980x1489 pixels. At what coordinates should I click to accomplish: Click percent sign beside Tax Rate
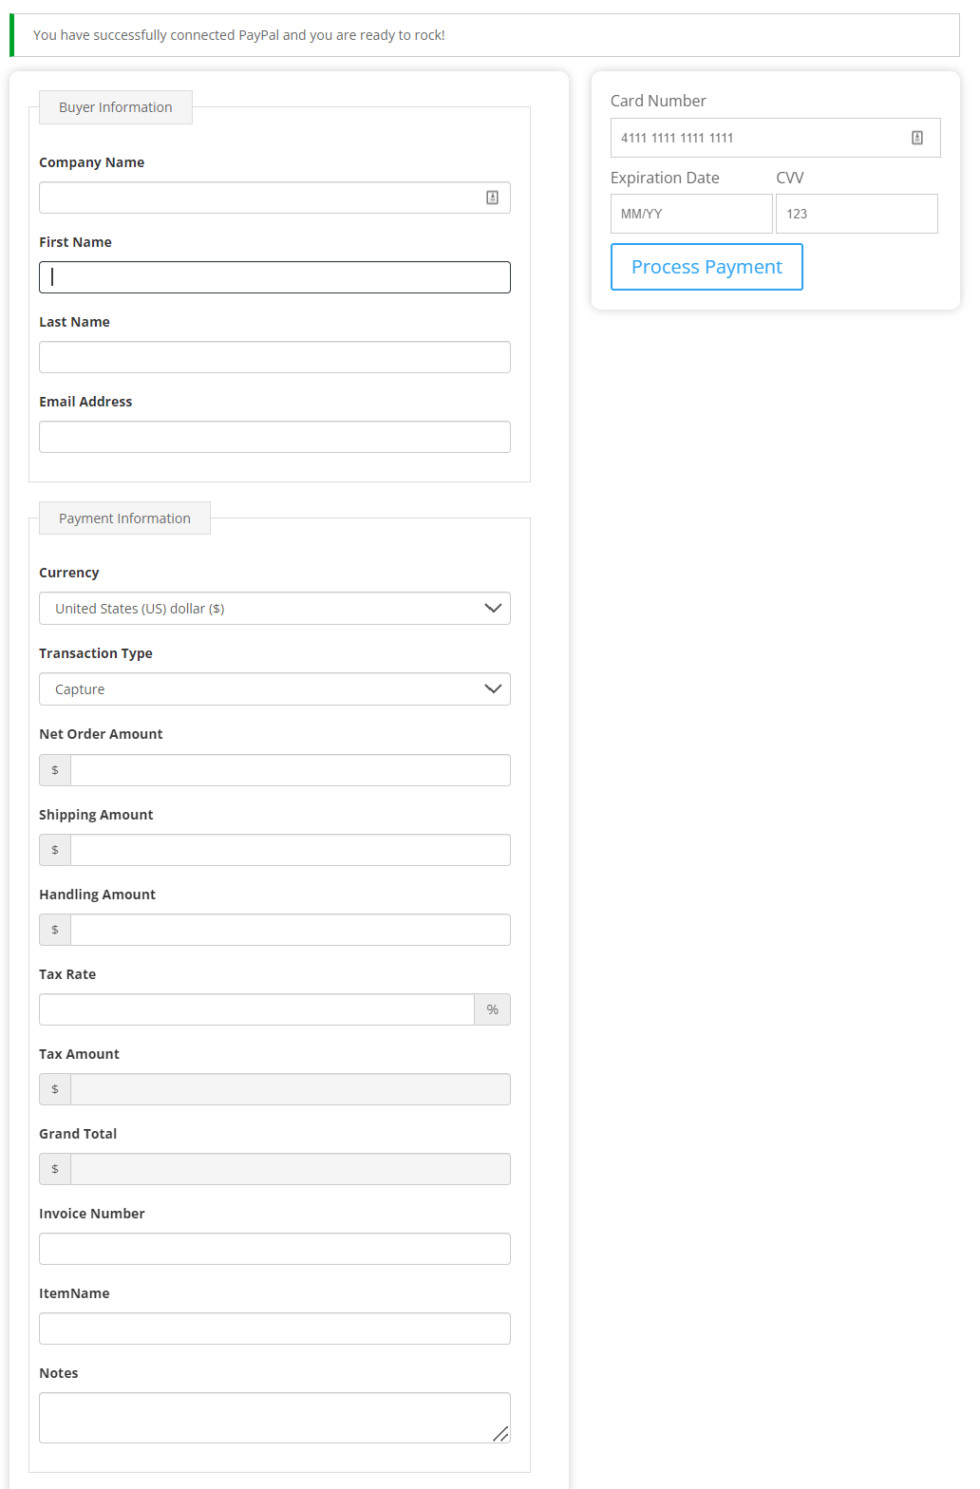pyautogui.click(x=492, y=1010)
